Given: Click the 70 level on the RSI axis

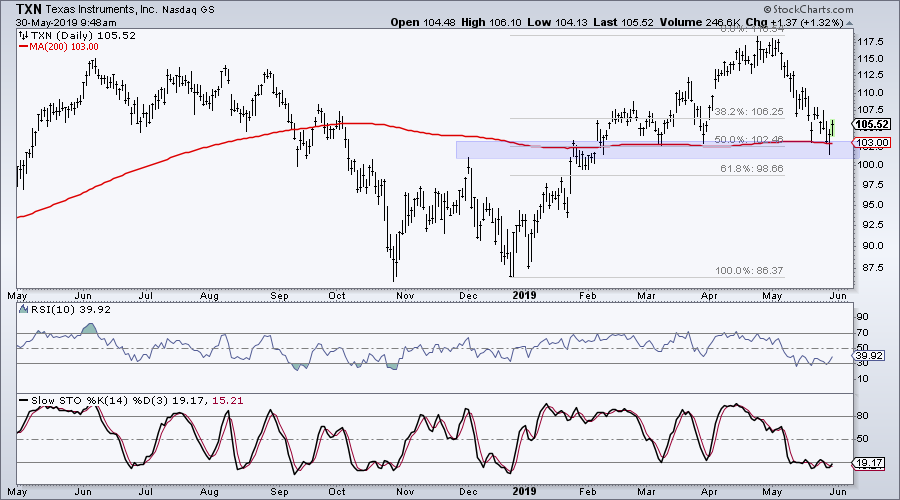Looking at the screenshot, I should pos(862,333).
